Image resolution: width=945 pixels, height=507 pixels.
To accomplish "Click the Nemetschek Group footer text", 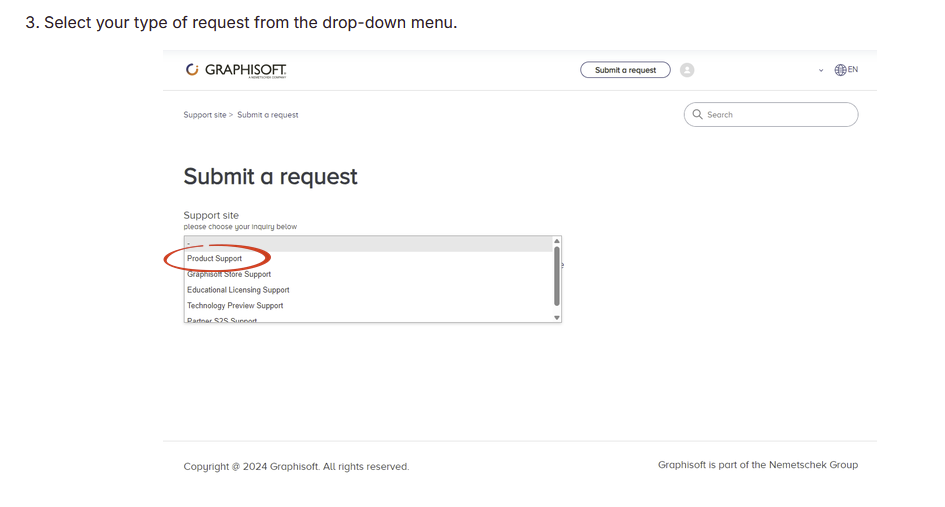I will coord(758,465).
